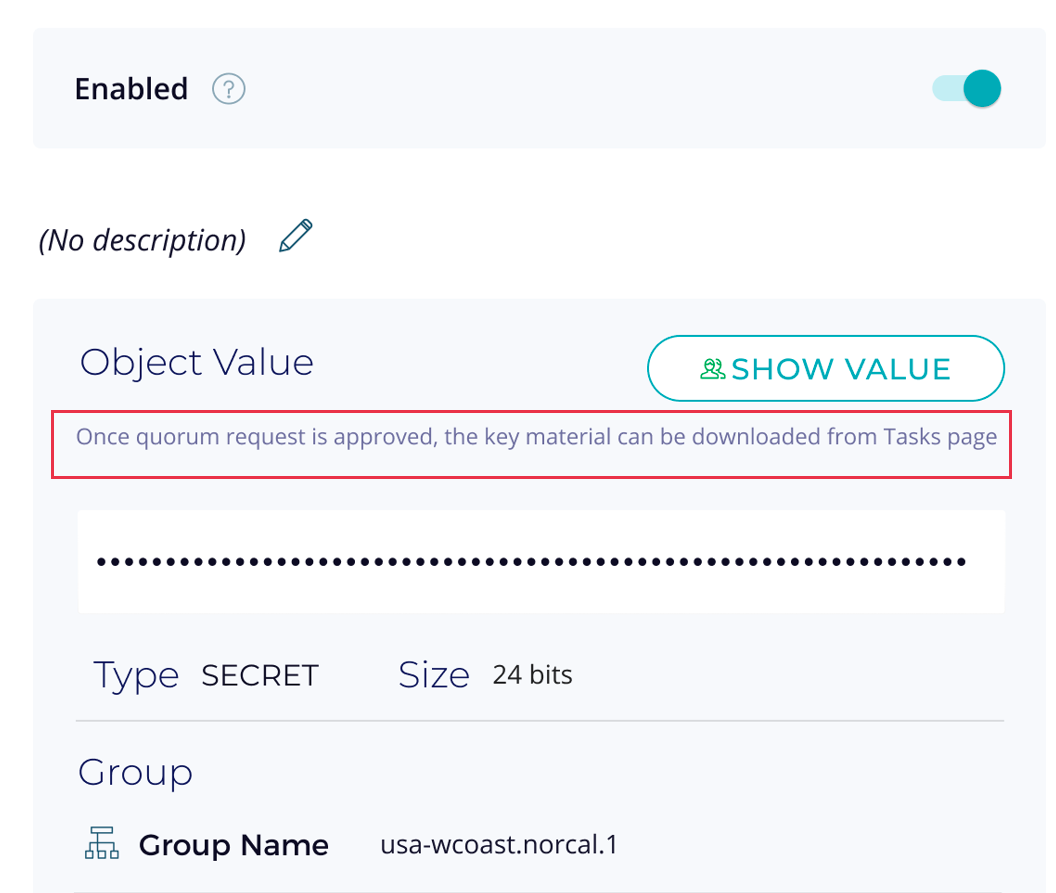Click the Enabled label

[131, 89]
